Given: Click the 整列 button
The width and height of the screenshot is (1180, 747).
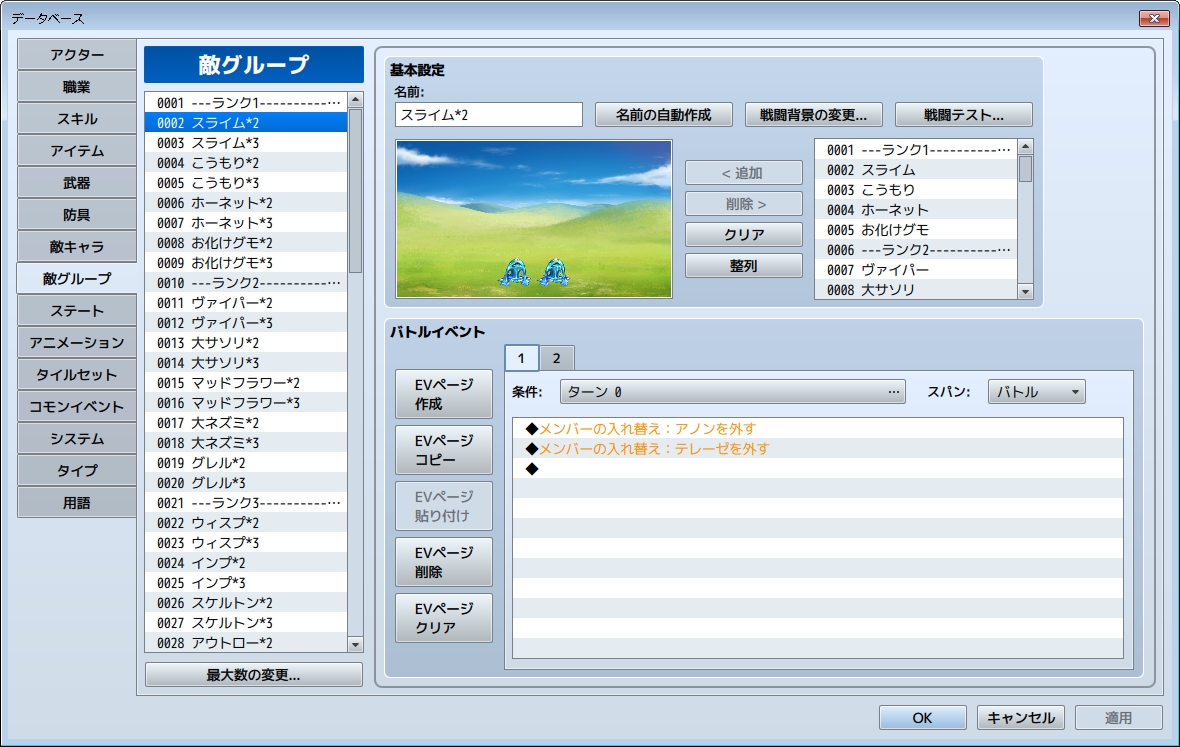Looking at the screenshot, I should 743,265.
